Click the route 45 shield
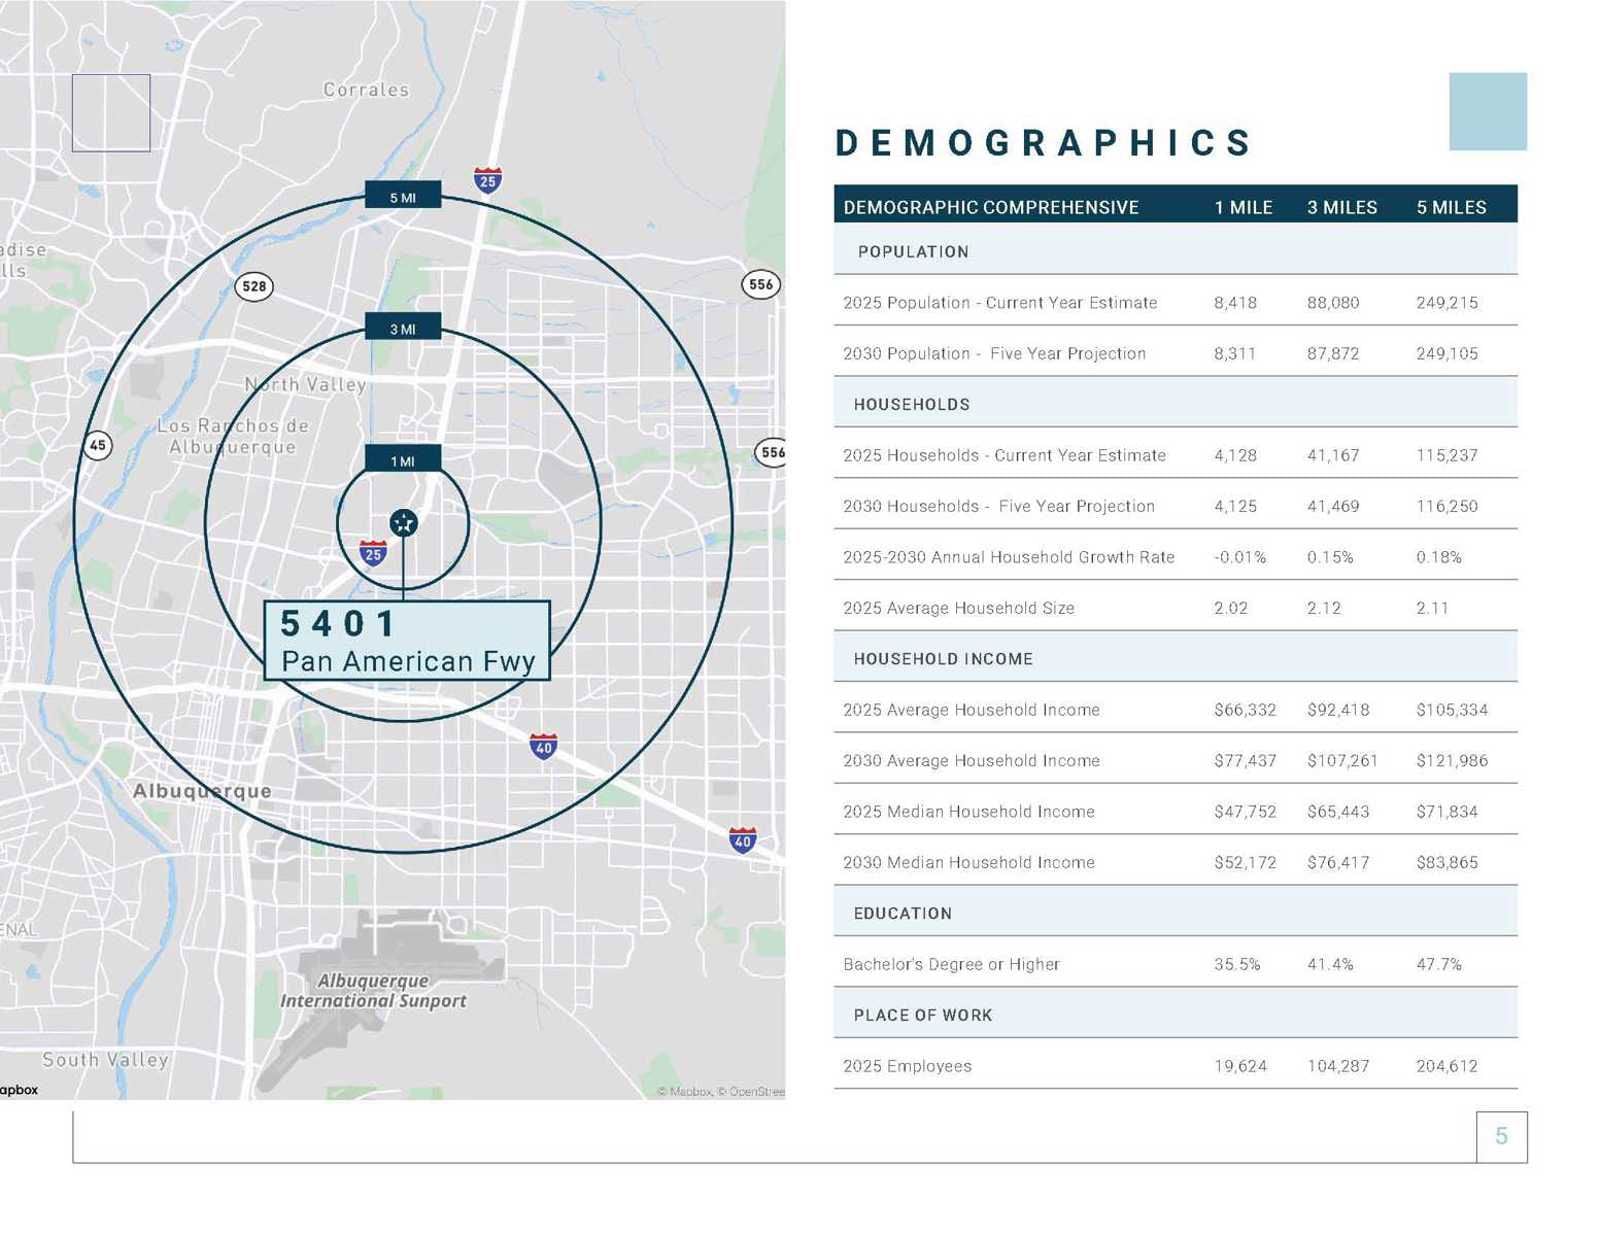 tap(97, 445)
